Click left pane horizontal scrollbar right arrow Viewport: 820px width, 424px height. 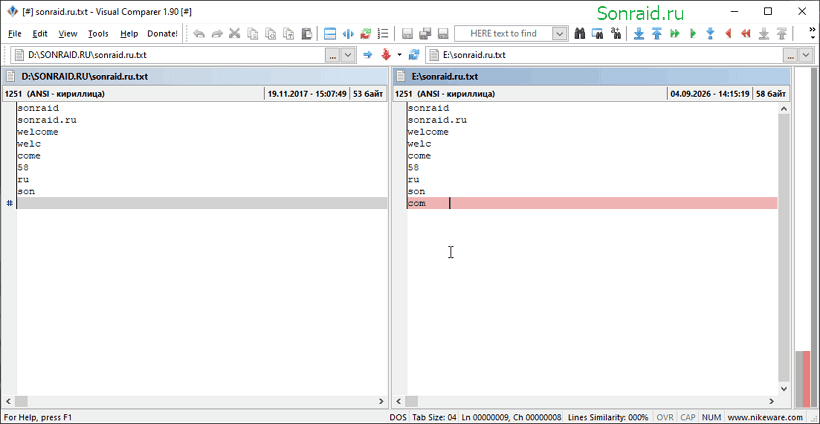[381, 402]
